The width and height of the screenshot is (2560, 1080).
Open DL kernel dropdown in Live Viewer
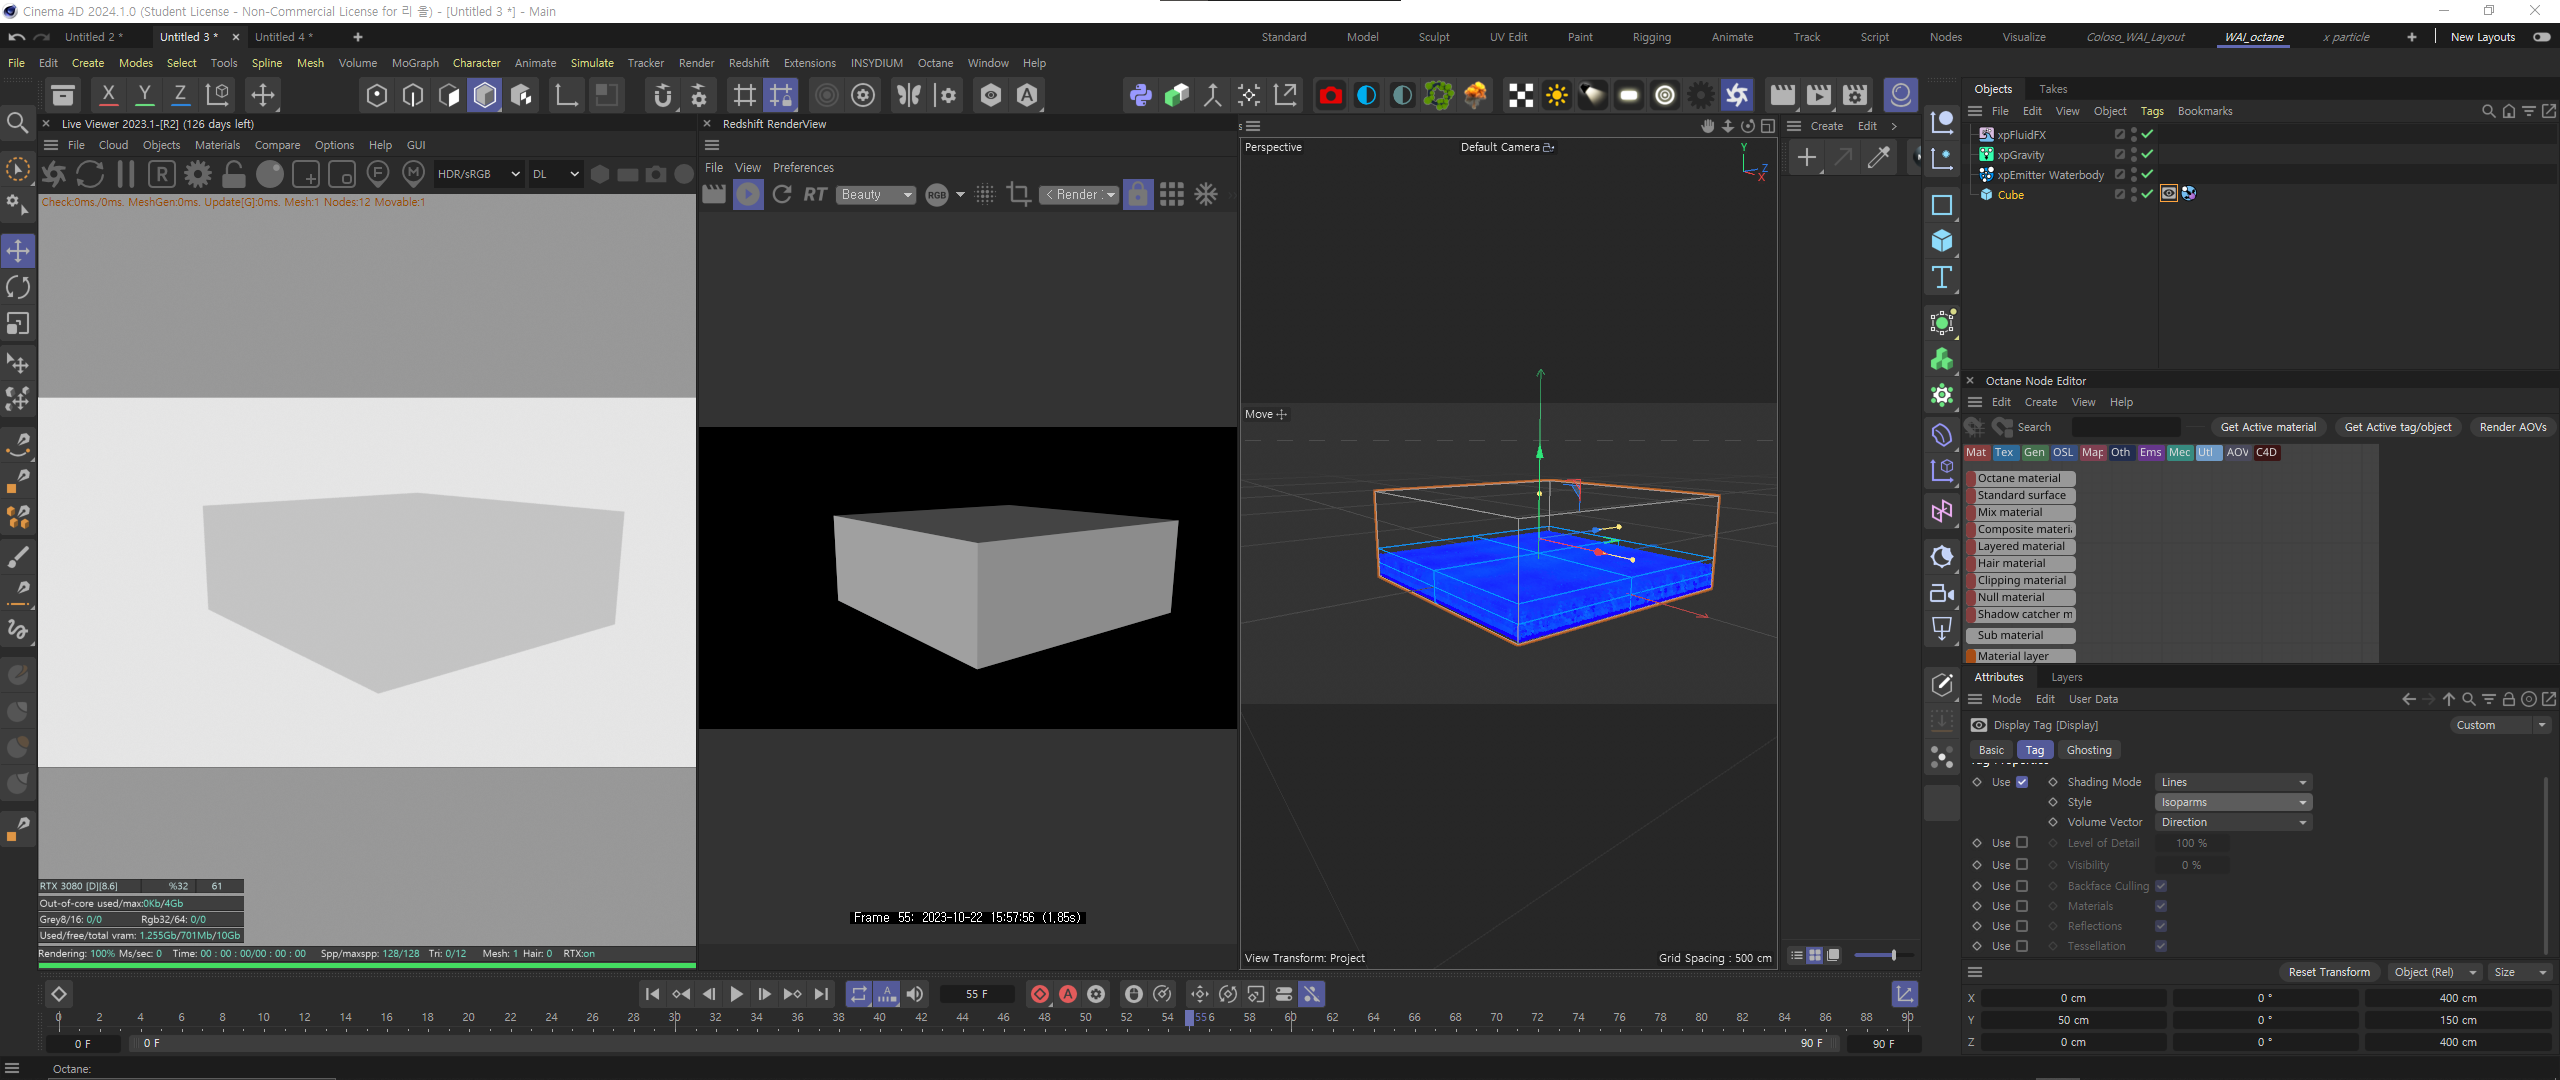point(555,174)
